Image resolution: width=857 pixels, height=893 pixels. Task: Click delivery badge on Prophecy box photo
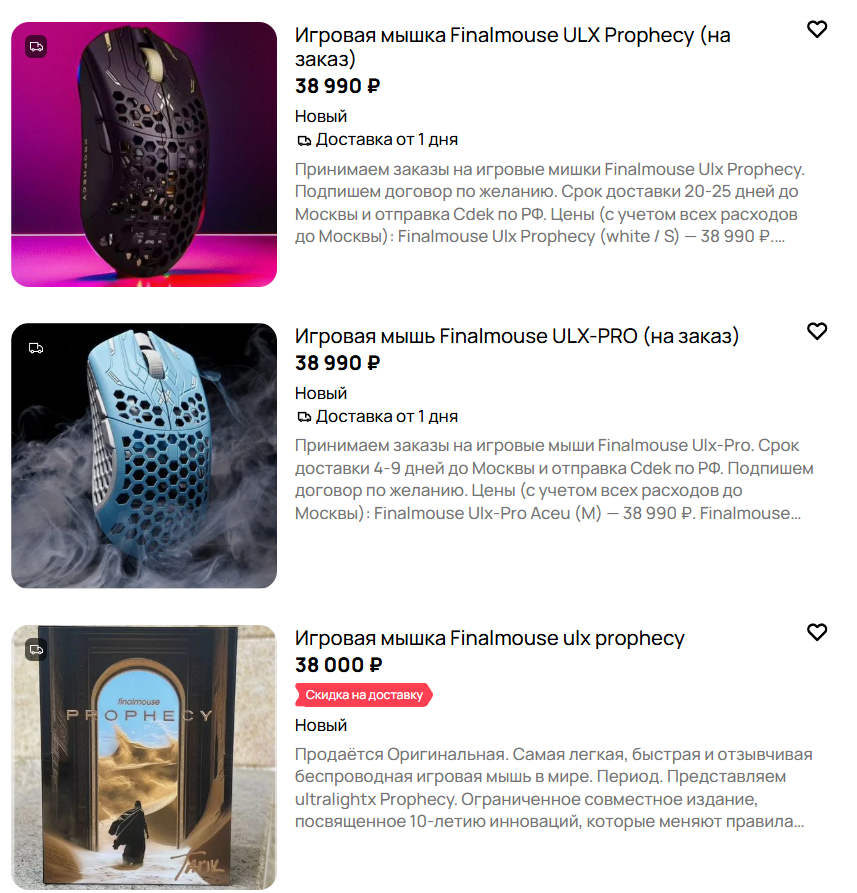tap(36, 650)
